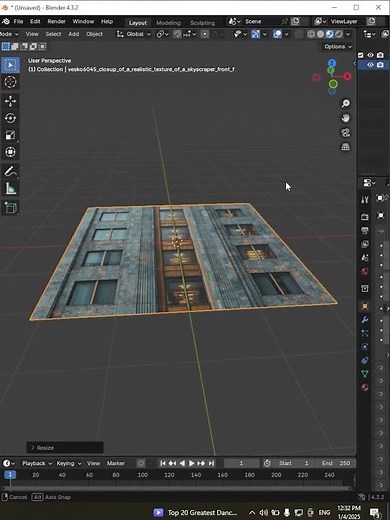Select the Measure tool
The width and height of the screenshot is (390, 520).
coord(10,189)
